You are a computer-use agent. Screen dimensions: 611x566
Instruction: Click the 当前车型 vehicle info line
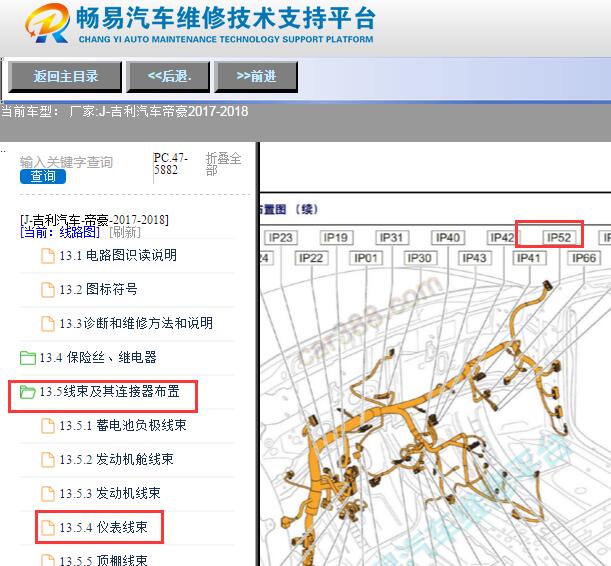pos(125,111)
